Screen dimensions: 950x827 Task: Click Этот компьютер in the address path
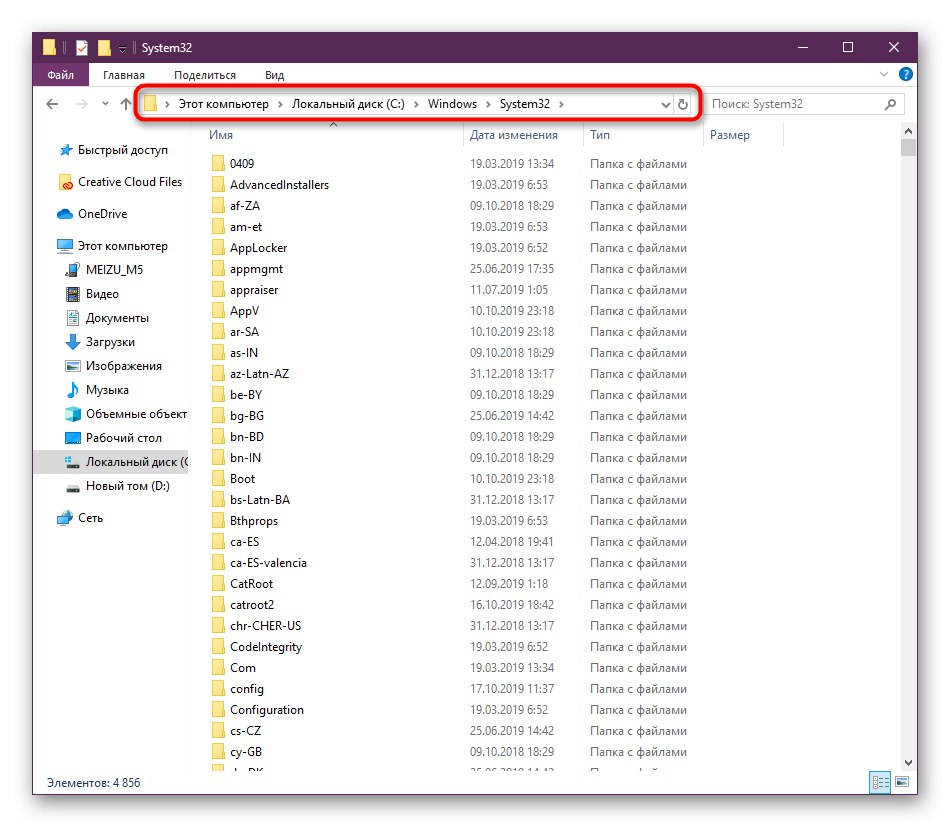224,104
